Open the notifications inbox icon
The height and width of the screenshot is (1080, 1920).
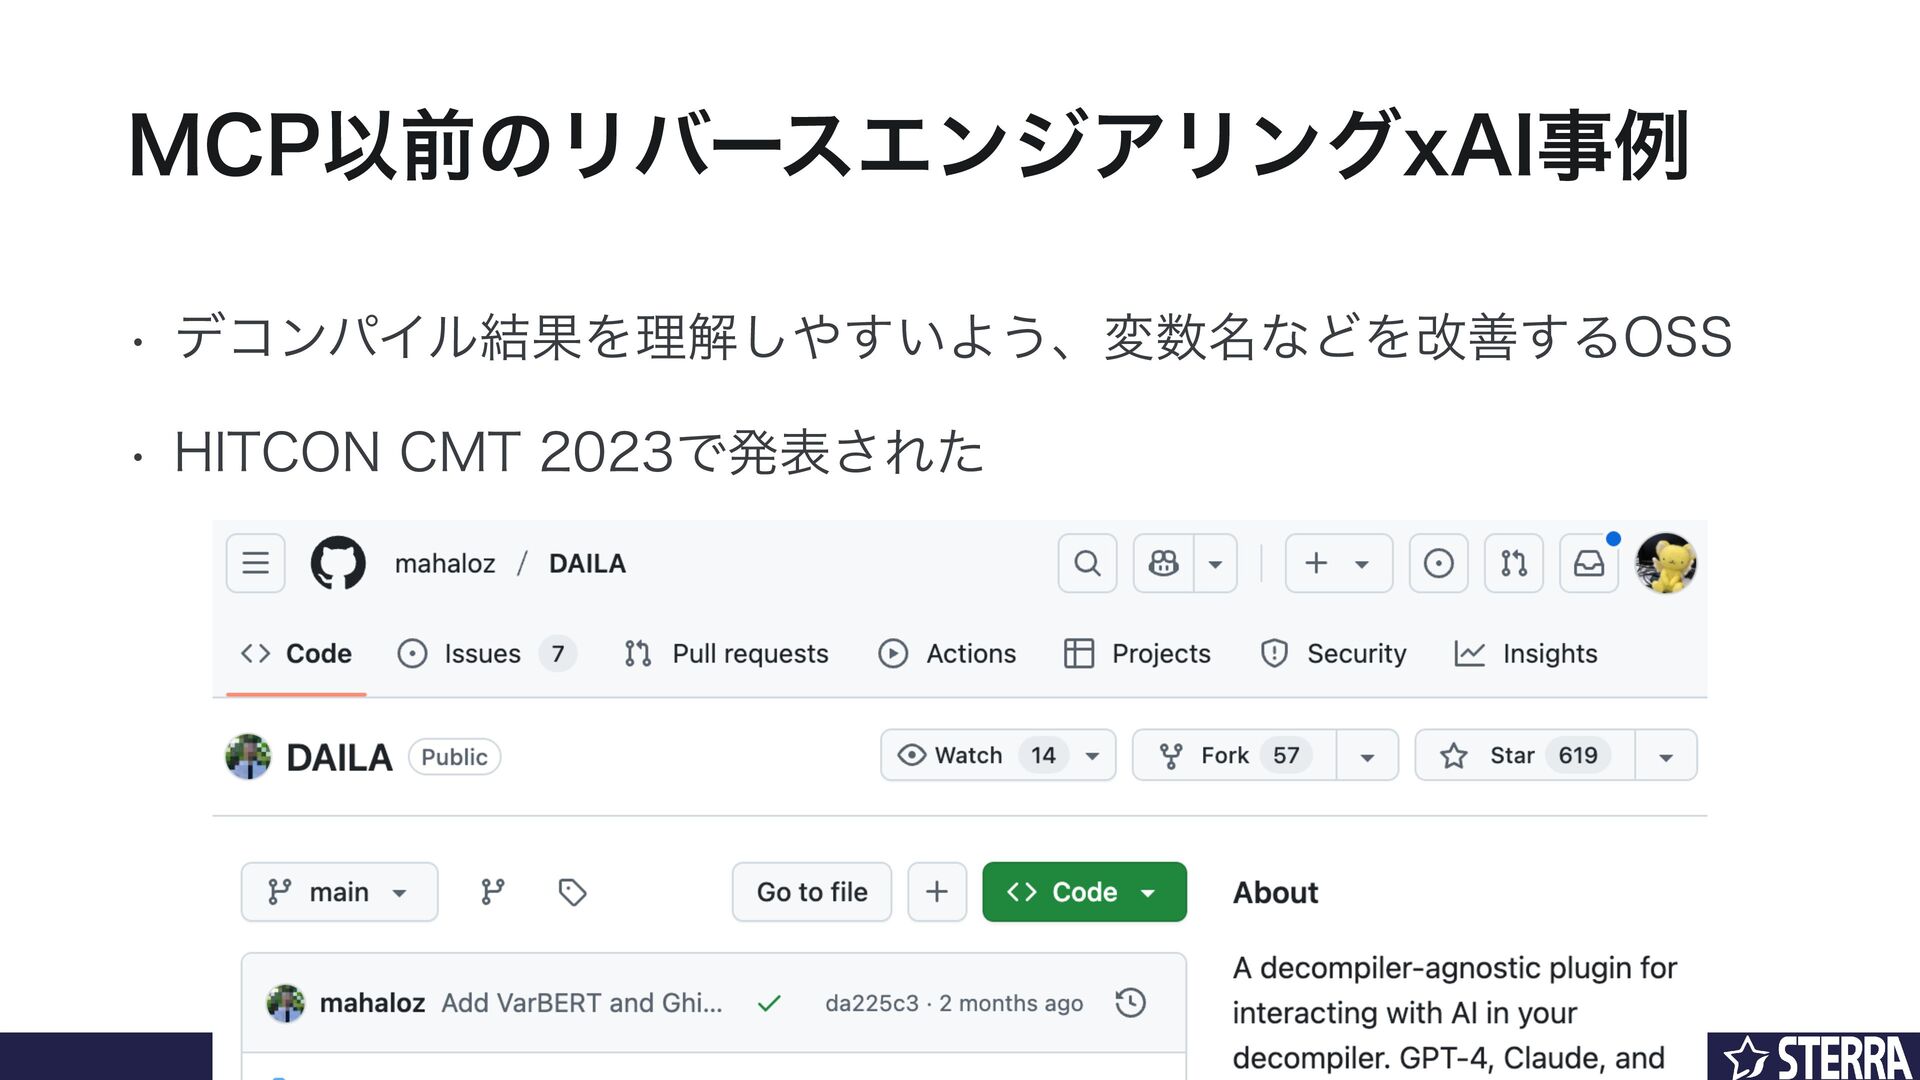click(1589, 563)
